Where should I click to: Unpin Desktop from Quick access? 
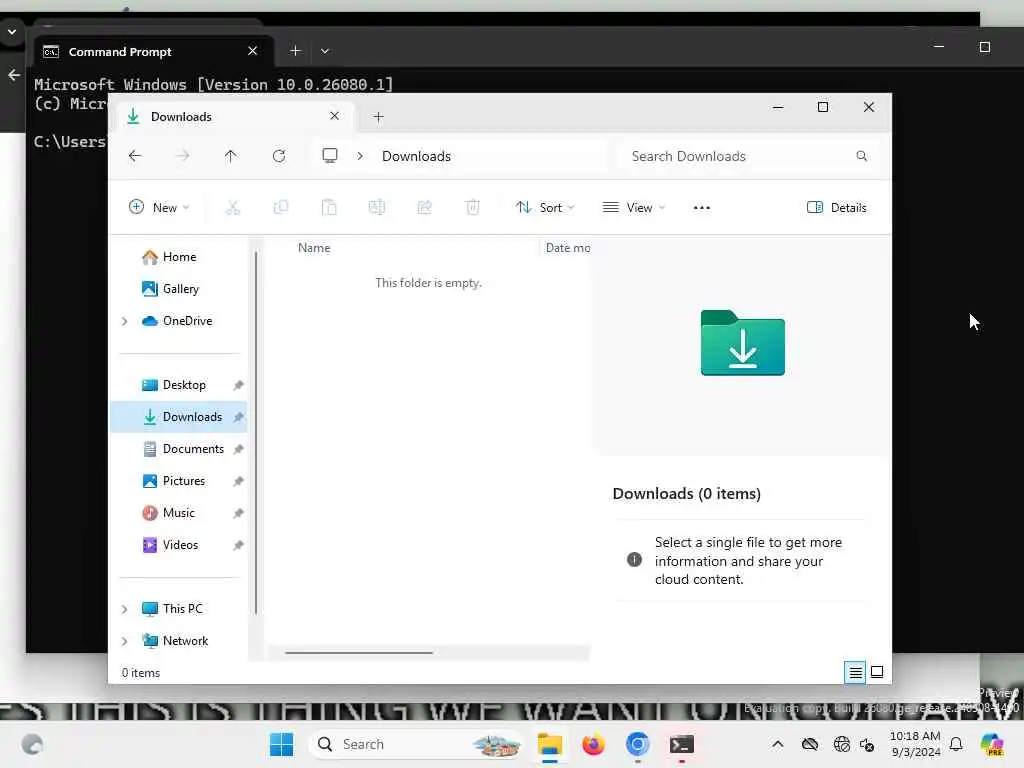click(238, 385)
